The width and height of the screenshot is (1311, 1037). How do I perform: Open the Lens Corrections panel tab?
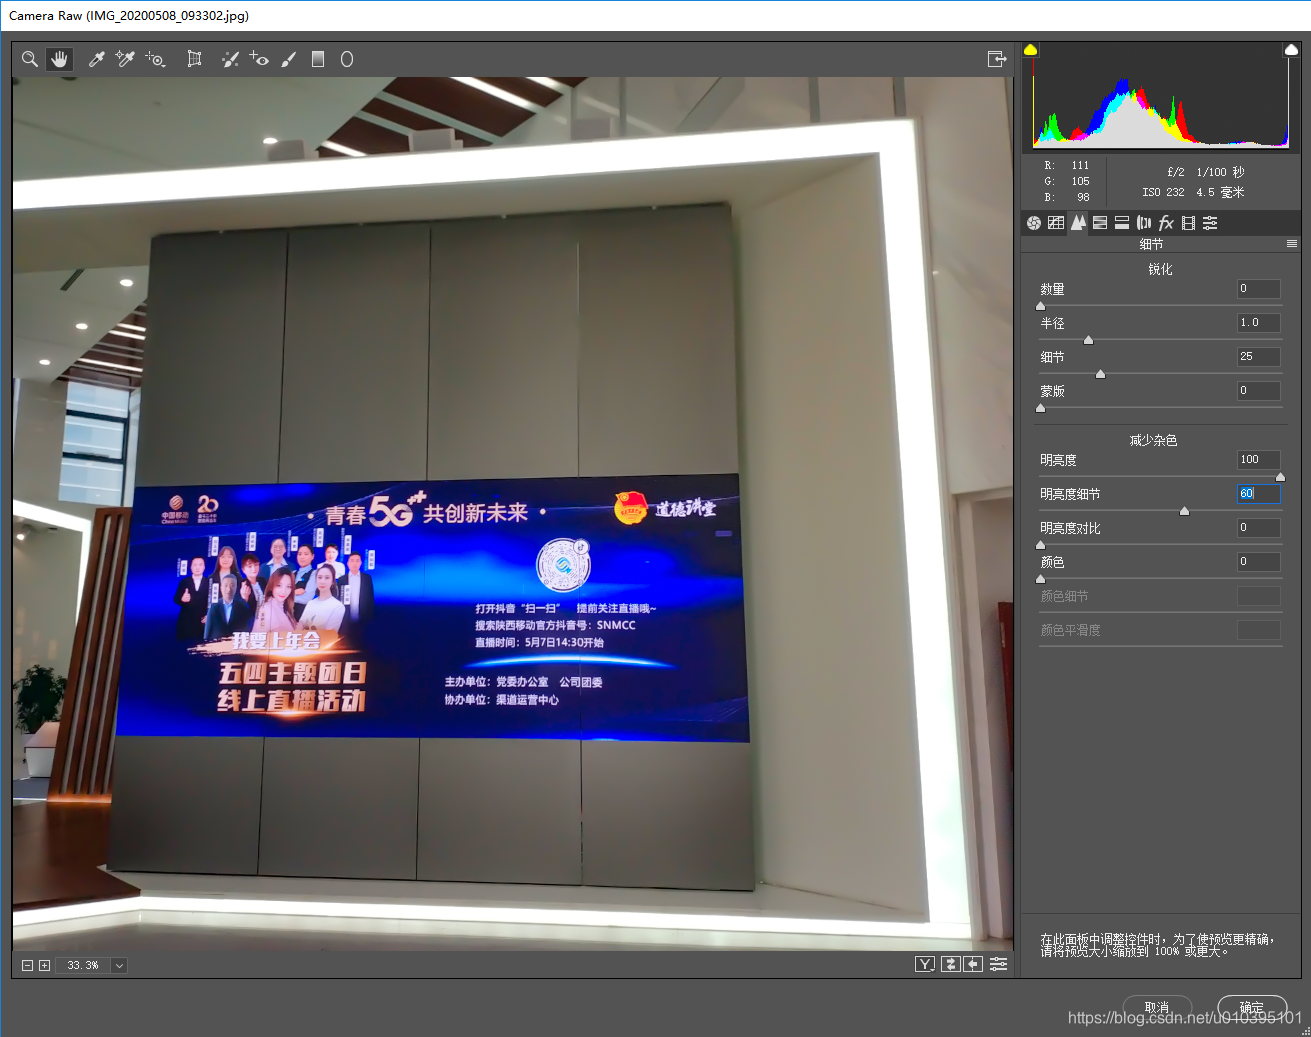pos(1144,223)
